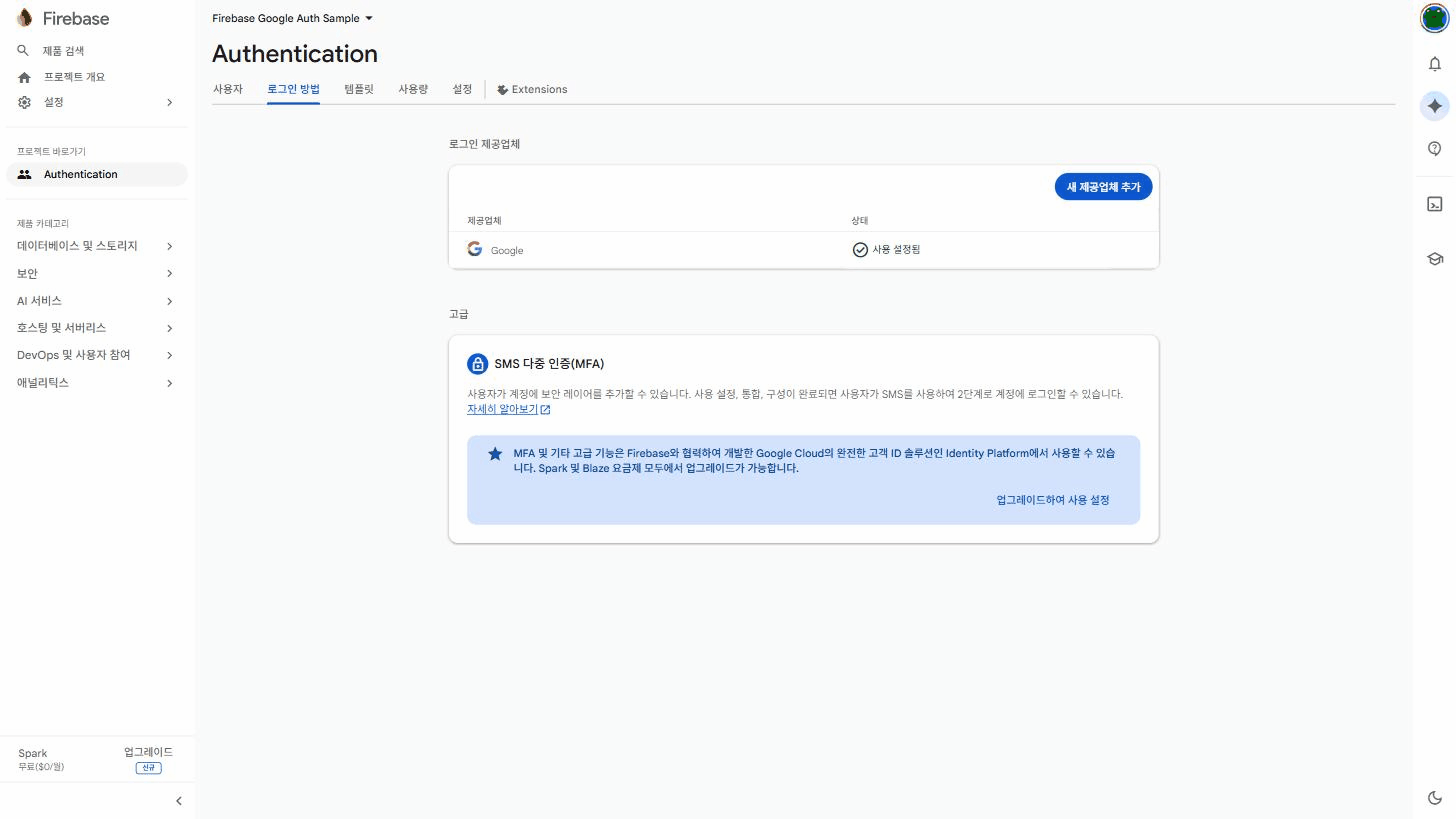Screen dimensions: 1456x819
Task: Open the 사용량 tab
Action: coord(413,89)
